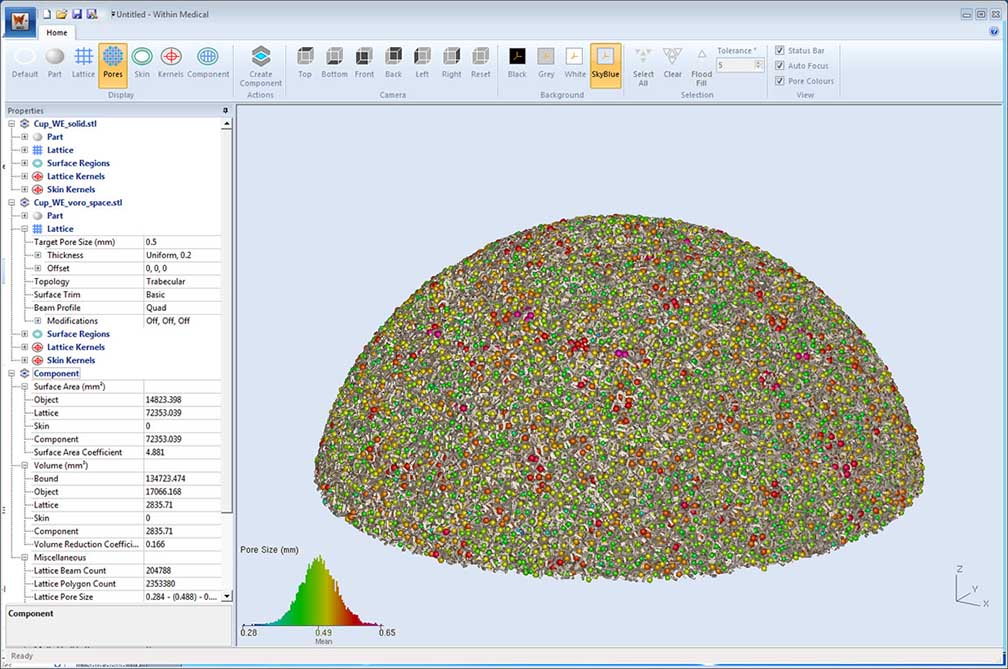Open the Within Medical application menu

point(20,20)
